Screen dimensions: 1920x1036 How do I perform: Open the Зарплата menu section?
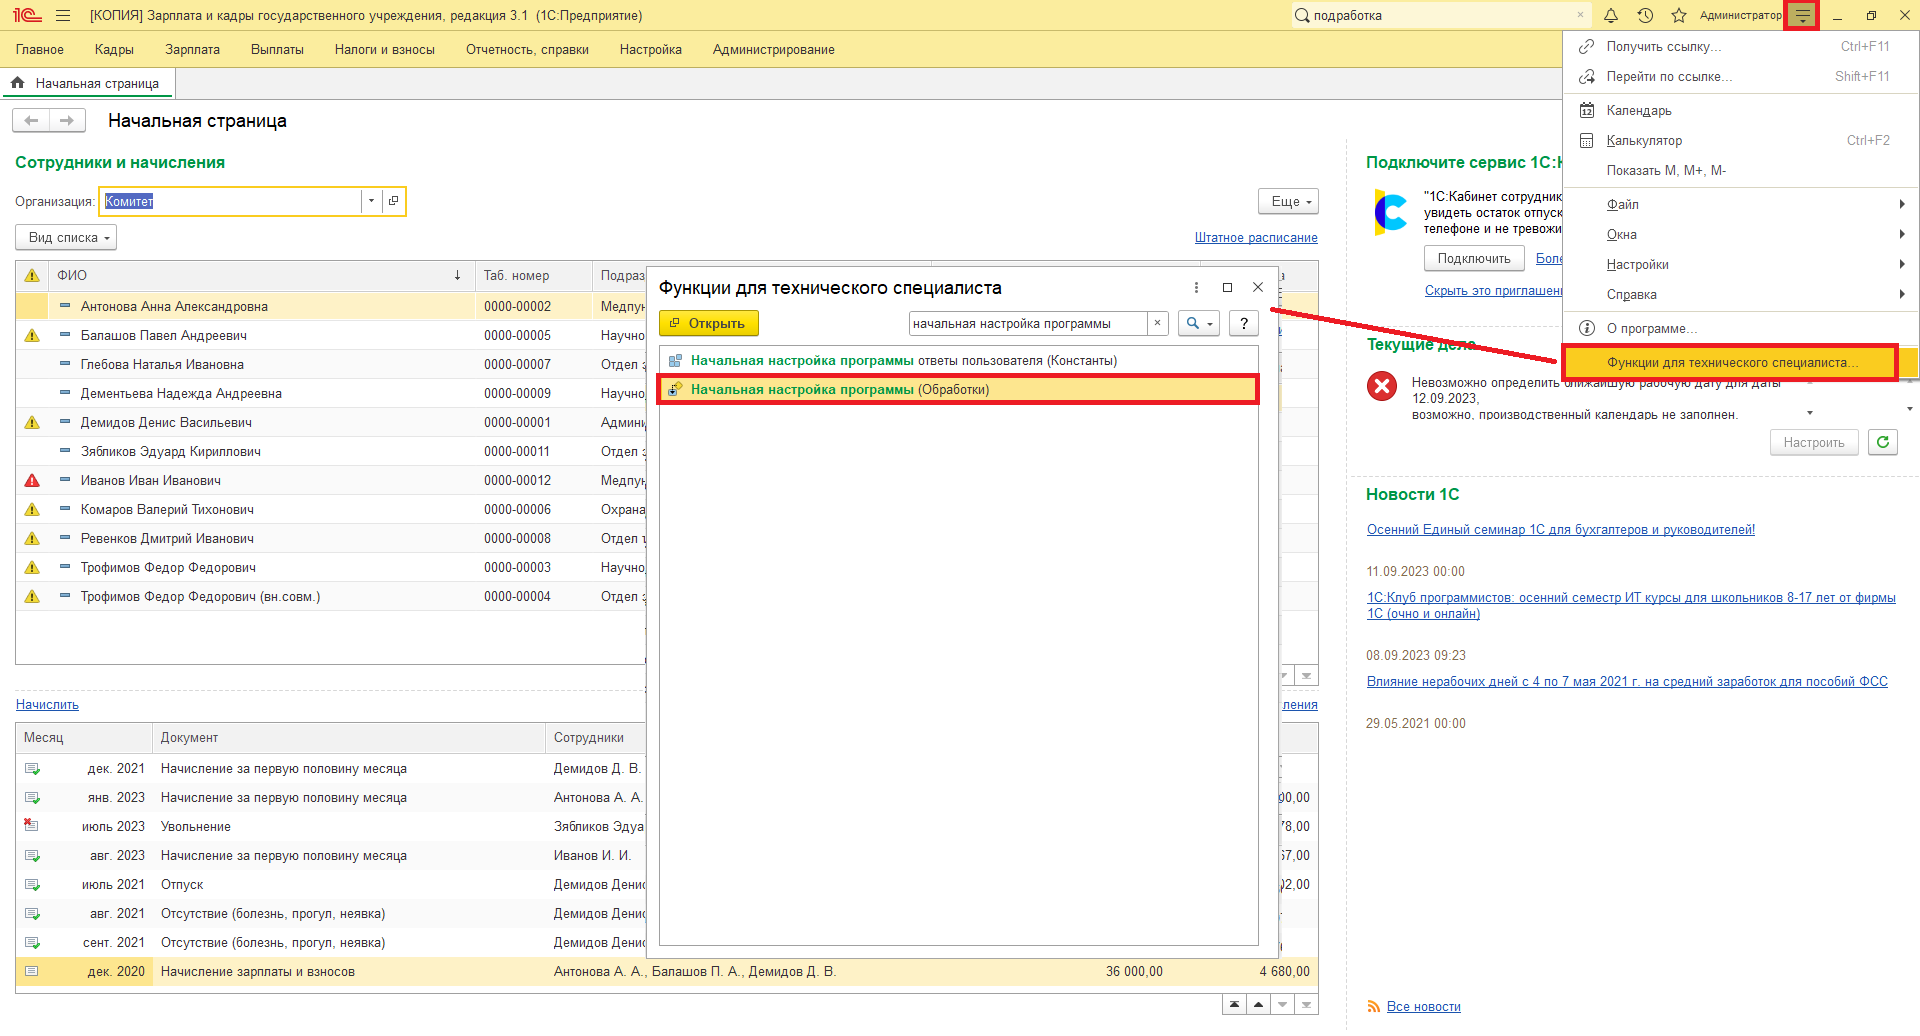192,50
